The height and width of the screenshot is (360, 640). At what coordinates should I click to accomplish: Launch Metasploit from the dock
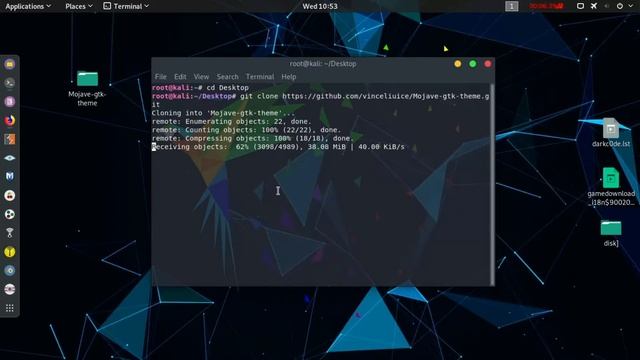10,176
